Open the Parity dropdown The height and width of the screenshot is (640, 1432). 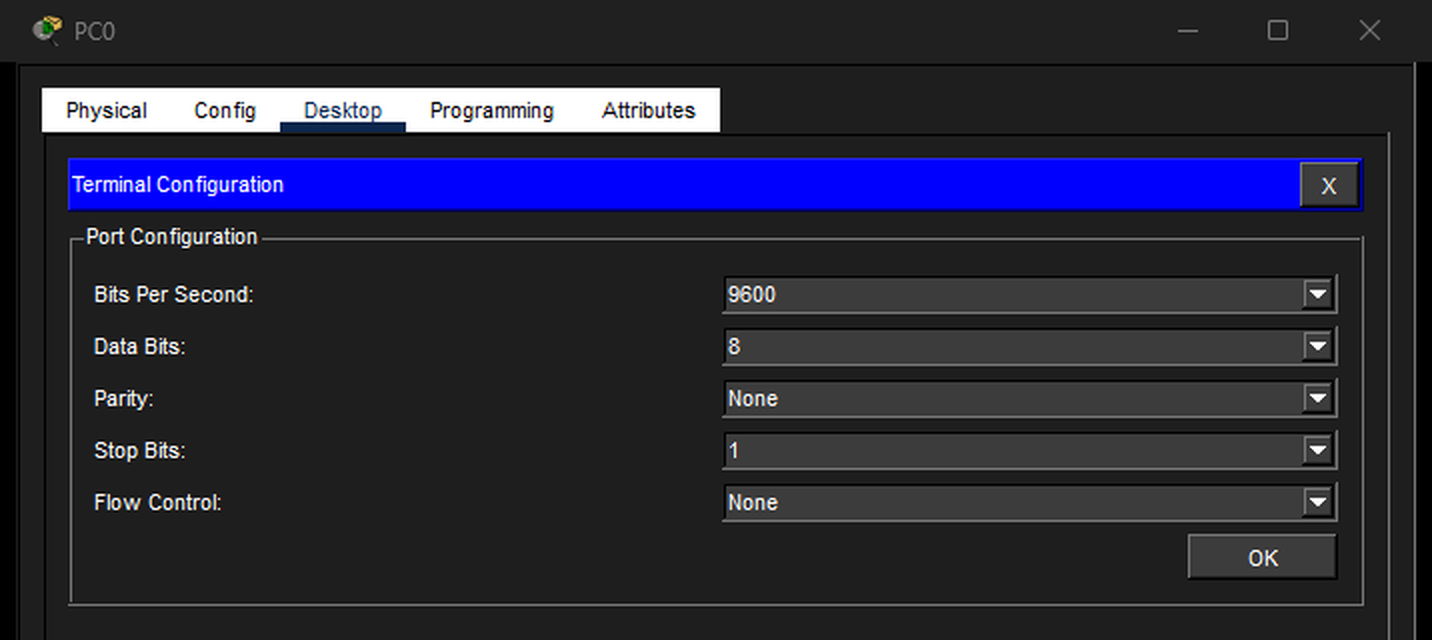click(x=1320, y=398)
